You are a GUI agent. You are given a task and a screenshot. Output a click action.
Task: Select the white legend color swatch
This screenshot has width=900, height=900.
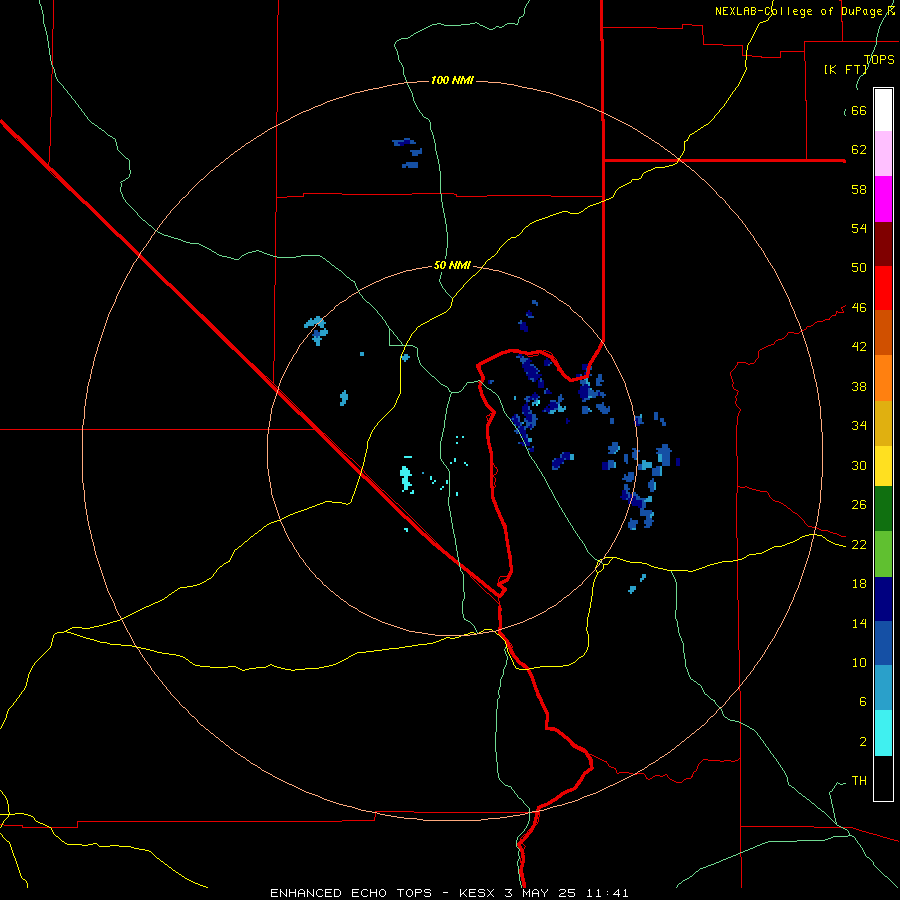[883, 110]
